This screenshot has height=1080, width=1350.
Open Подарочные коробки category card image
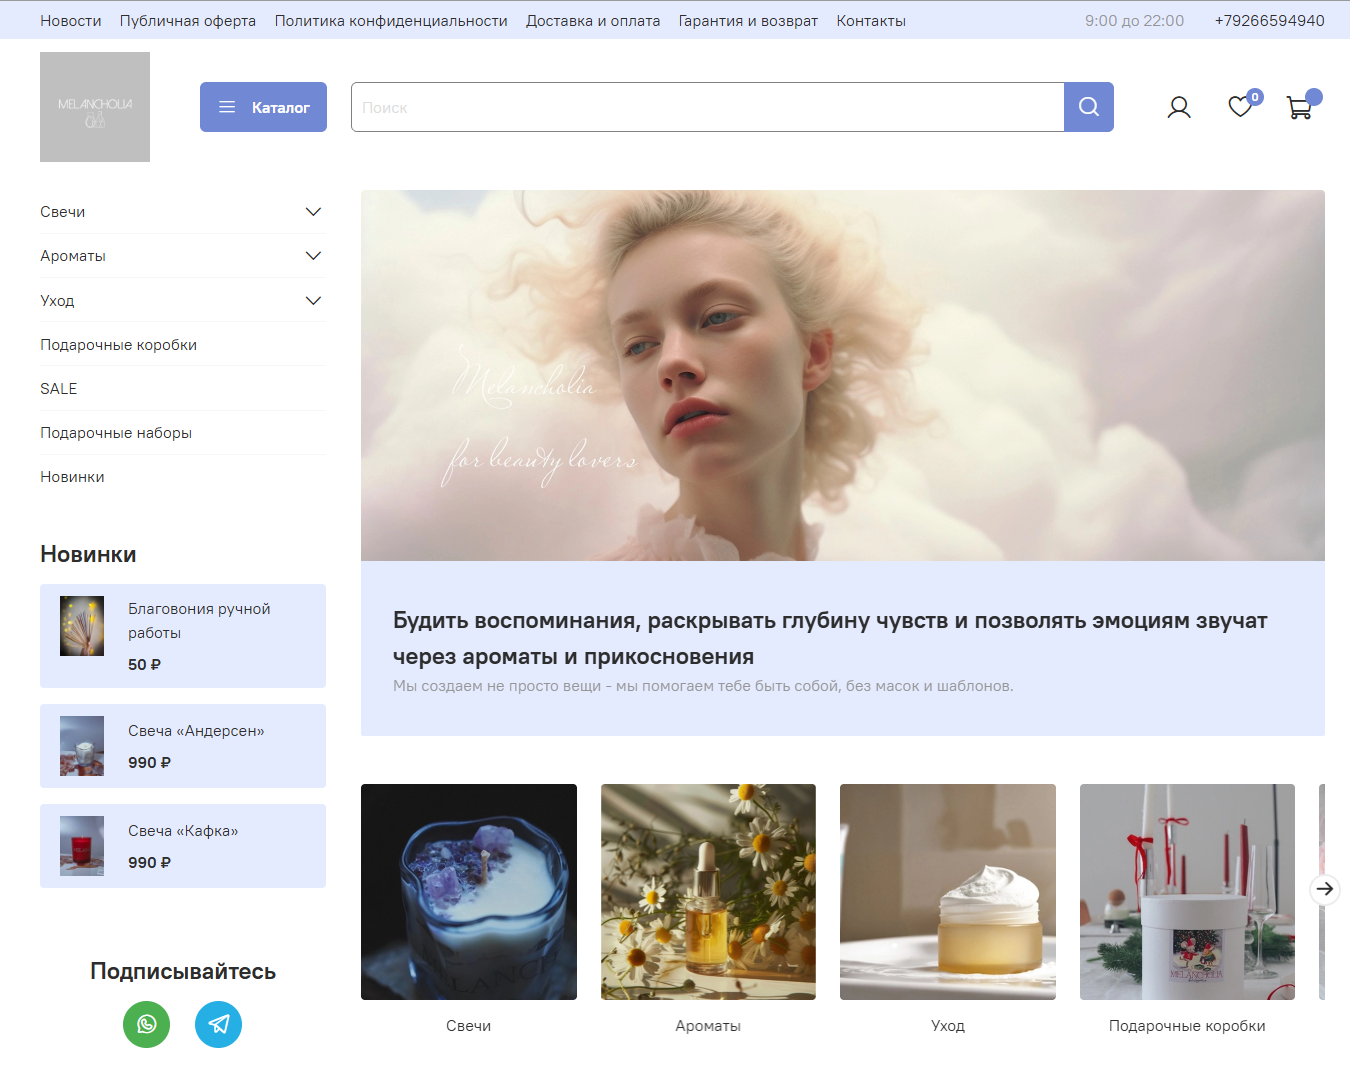1187,892
